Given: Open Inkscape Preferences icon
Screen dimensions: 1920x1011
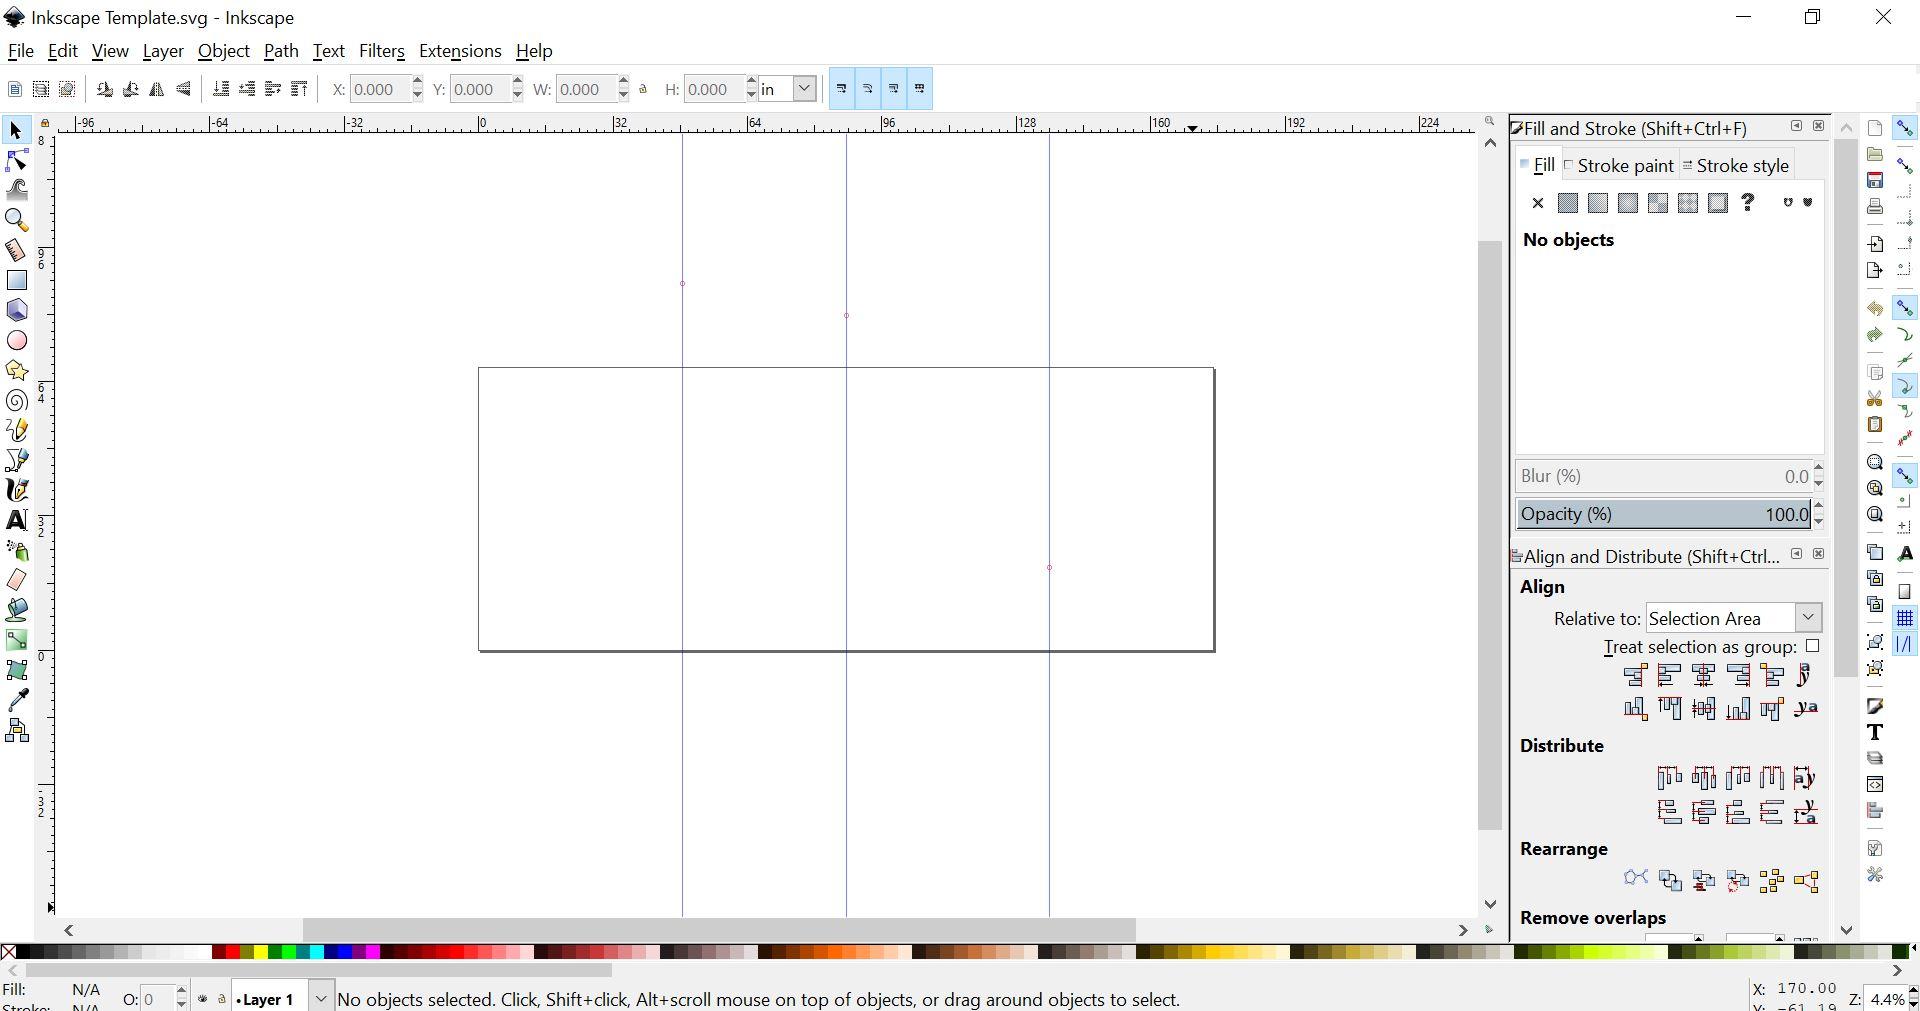Looking at the screenshot, I should pyautogui.click(x=1875, y=874).
